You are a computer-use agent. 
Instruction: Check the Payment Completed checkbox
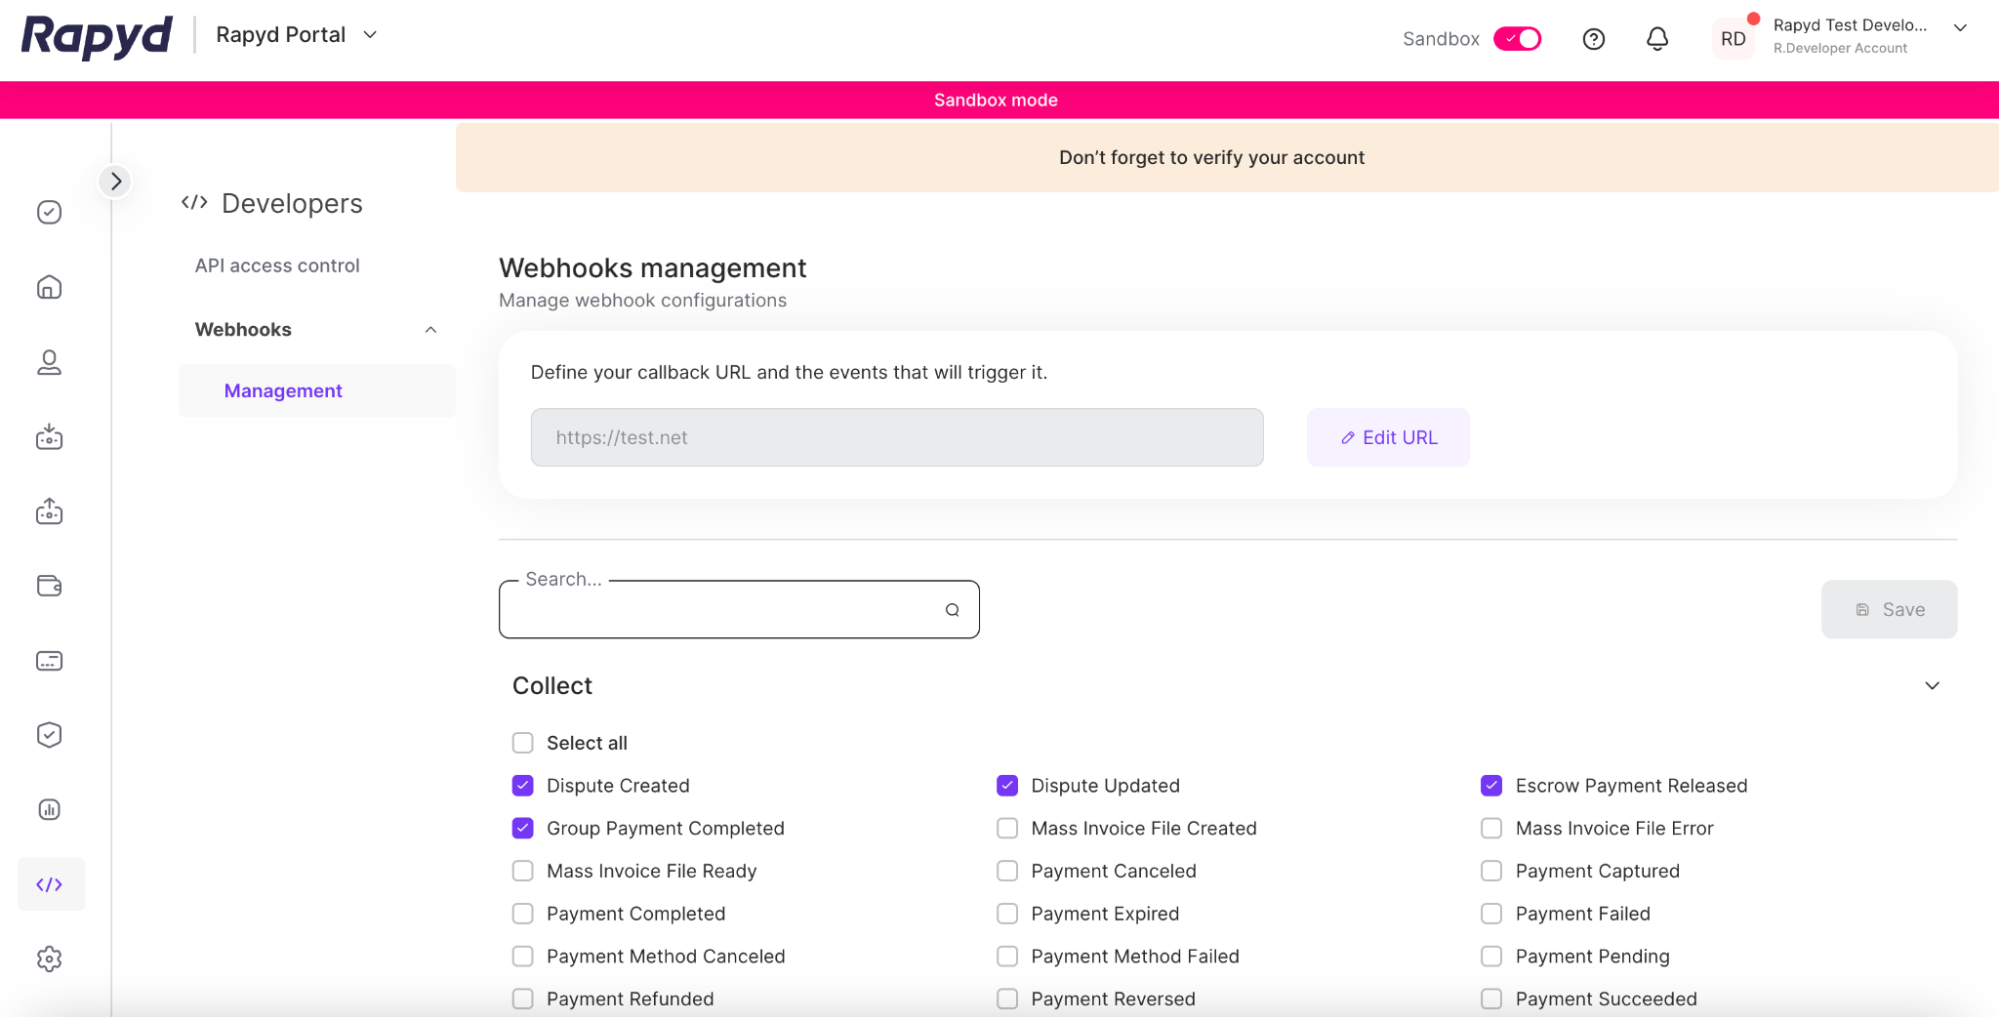pyautogui.click(x=522, y=913)
